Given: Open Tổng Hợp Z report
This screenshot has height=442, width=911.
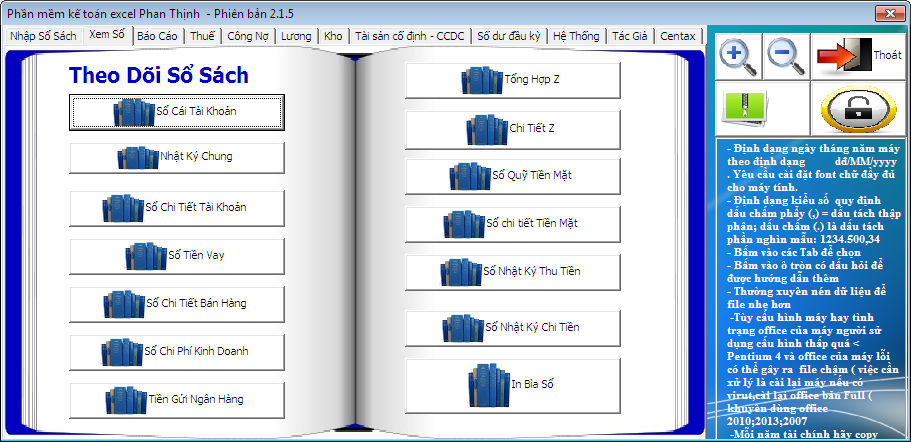Looking at the screenshot, I should [512, 80].
